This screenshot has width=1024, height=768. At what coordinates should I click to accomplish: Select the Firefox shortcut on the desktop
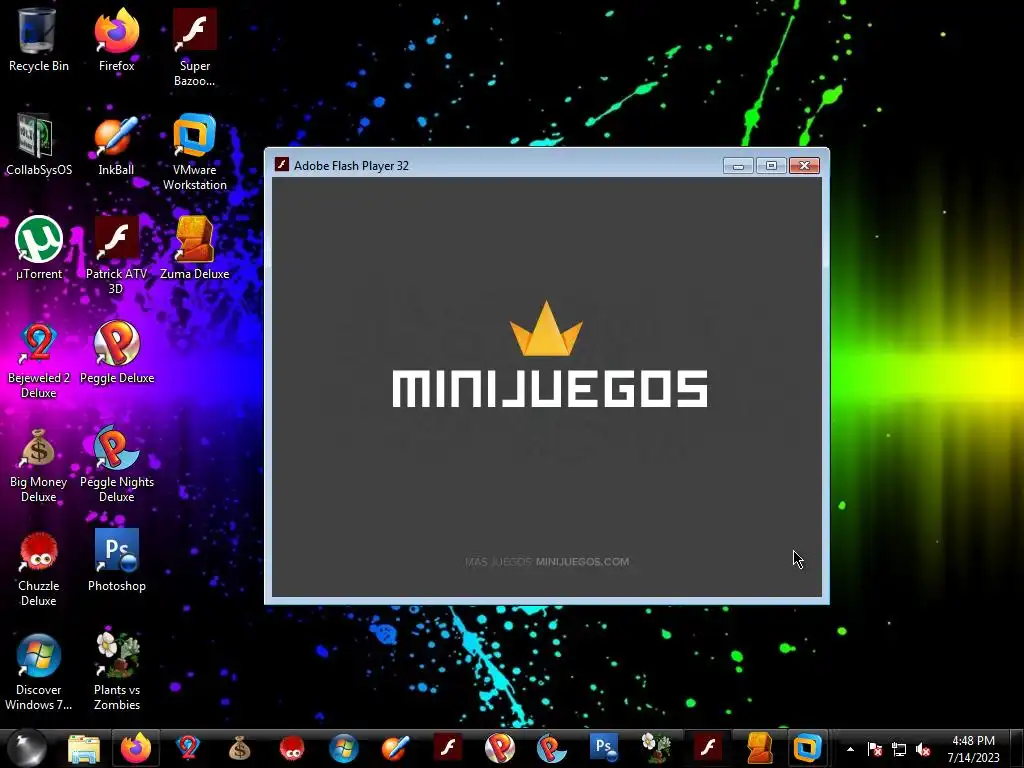[x=116, y=40]
